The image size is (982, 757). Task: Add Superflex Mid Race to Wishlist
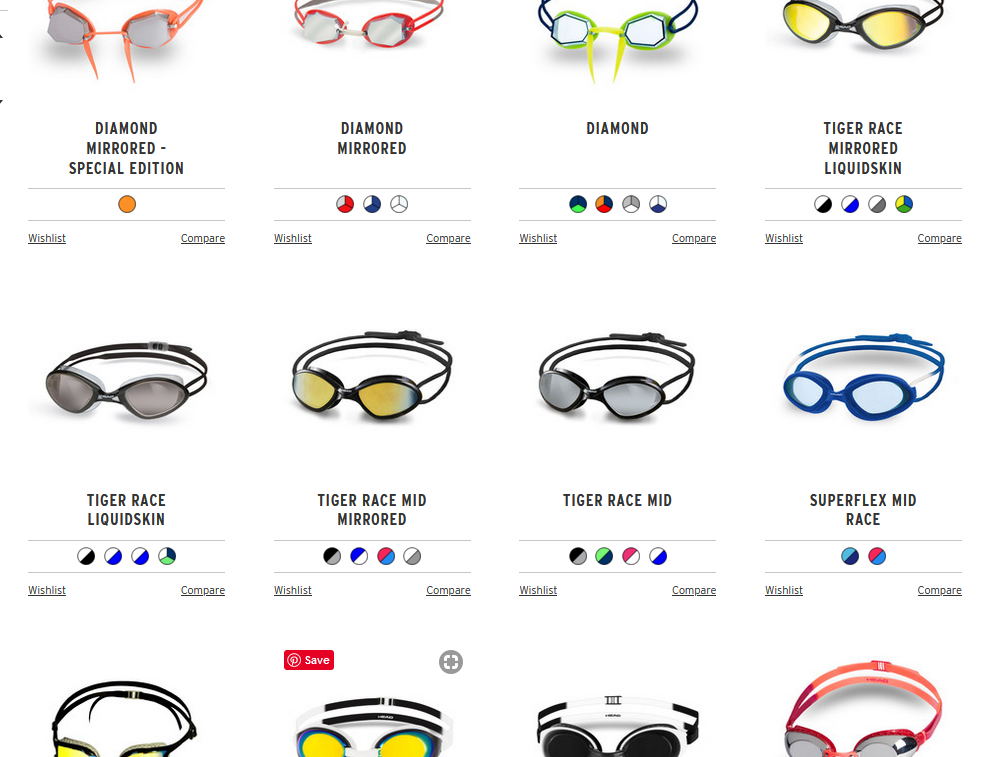point(783,590)
